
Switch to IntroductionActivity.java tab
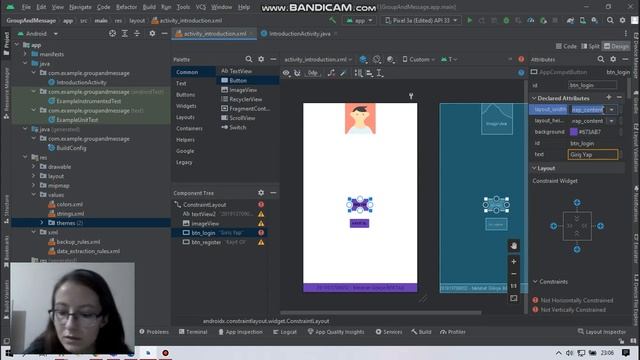click(x=300, y=34)
